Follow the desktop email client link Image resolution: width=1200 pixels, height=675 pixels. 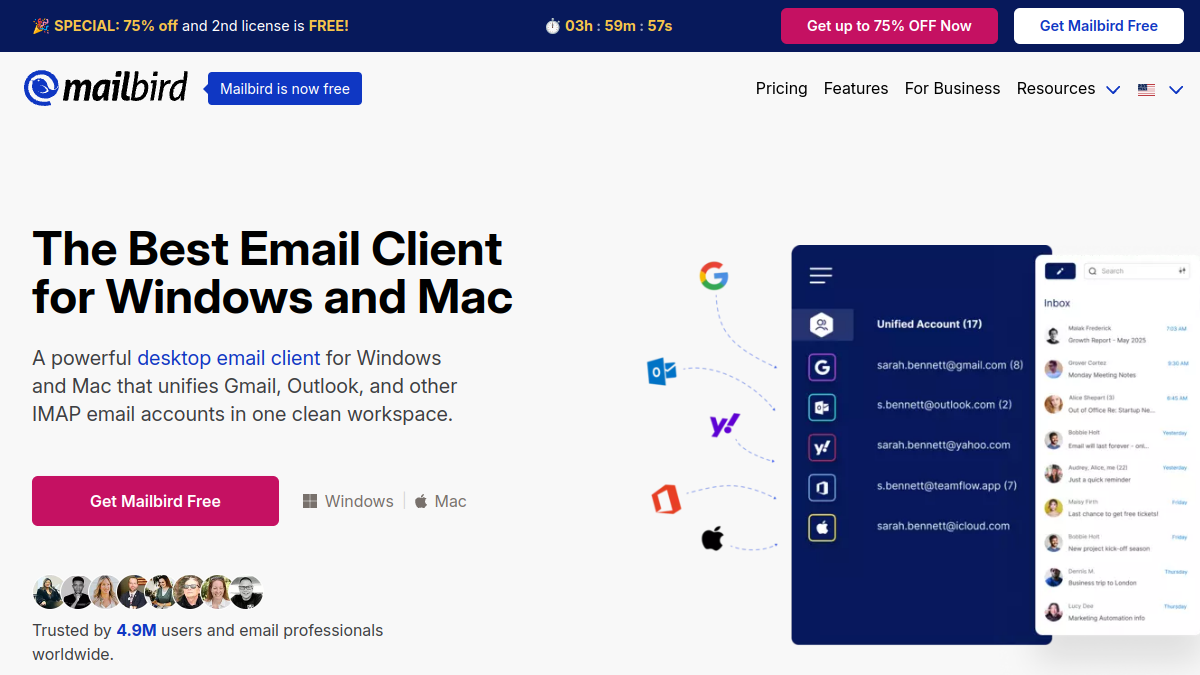click(x=229, y=357)
